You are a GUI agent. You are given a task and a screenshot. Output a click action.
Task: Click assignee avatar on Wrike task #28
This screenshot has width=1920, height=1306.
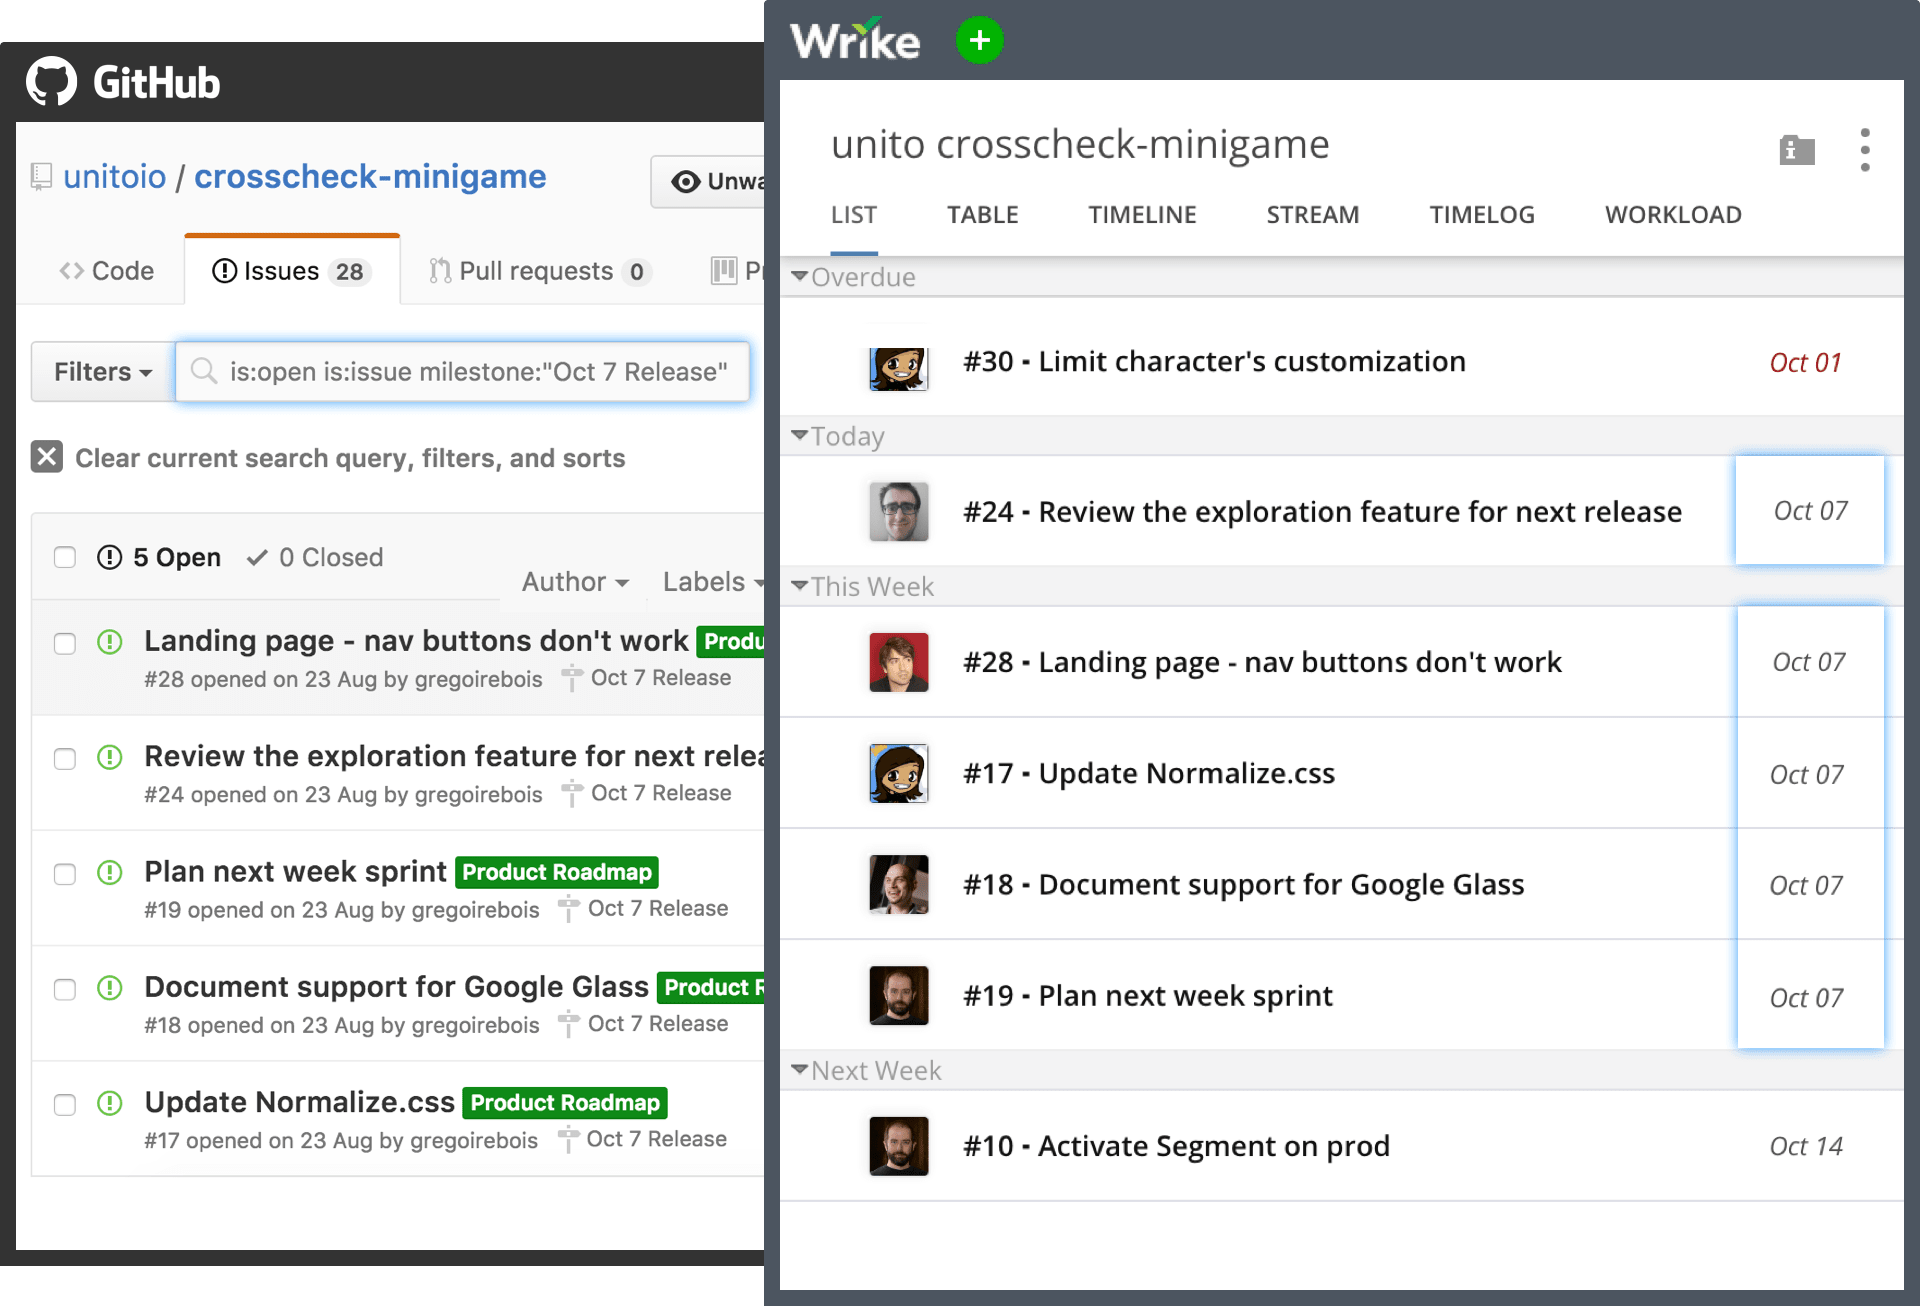pos(899,662)
